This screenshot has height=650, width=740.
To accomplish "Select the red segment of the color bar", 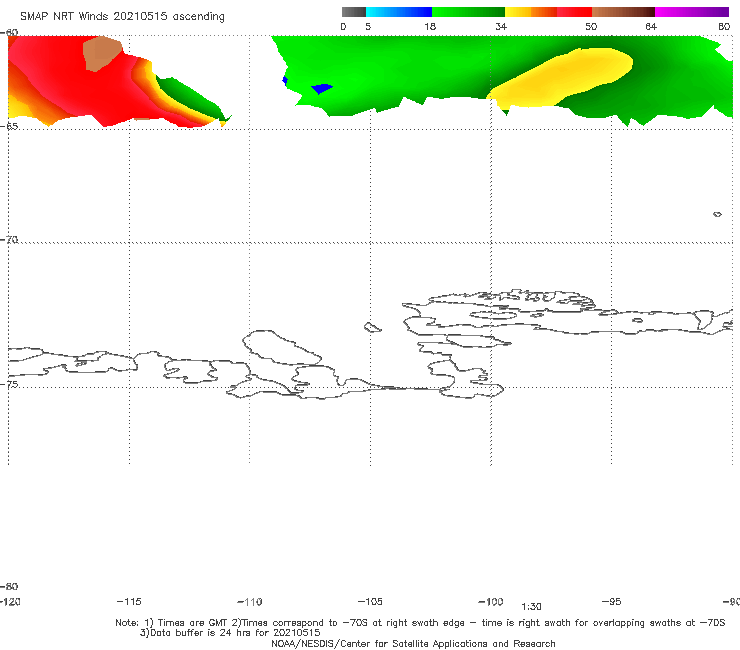I will [x=574, y=12].
